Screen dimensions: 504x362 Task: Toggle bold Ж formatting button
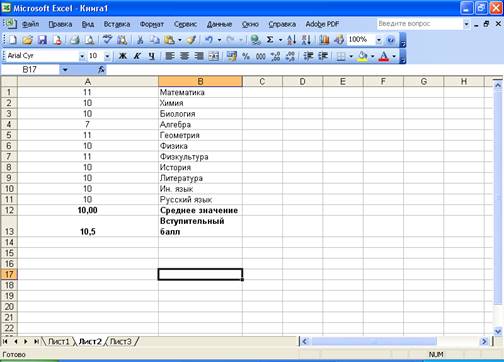(123, 56)
